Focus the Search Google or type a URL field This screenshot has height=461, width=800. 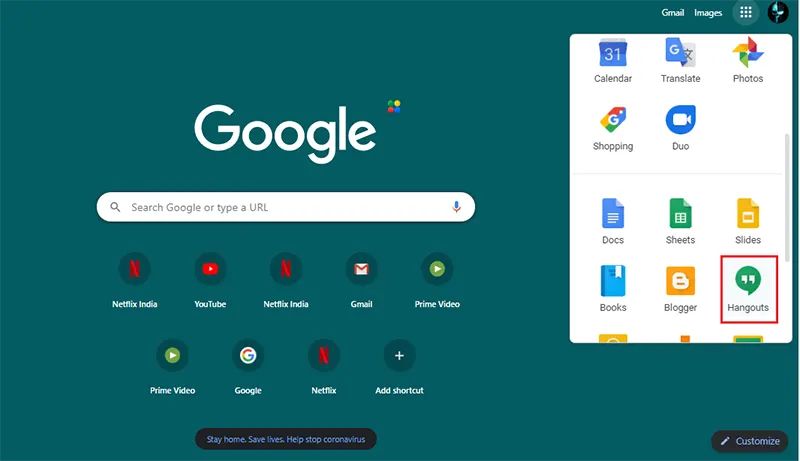coord(286,207)
